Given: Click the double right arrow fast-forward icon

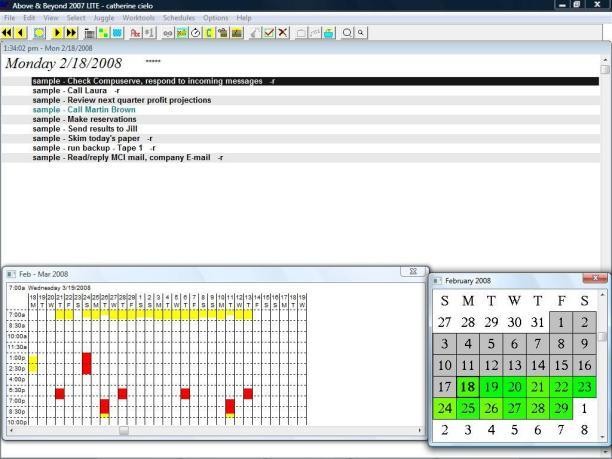Looking at the screenshot, I should [x=71, y=33].
